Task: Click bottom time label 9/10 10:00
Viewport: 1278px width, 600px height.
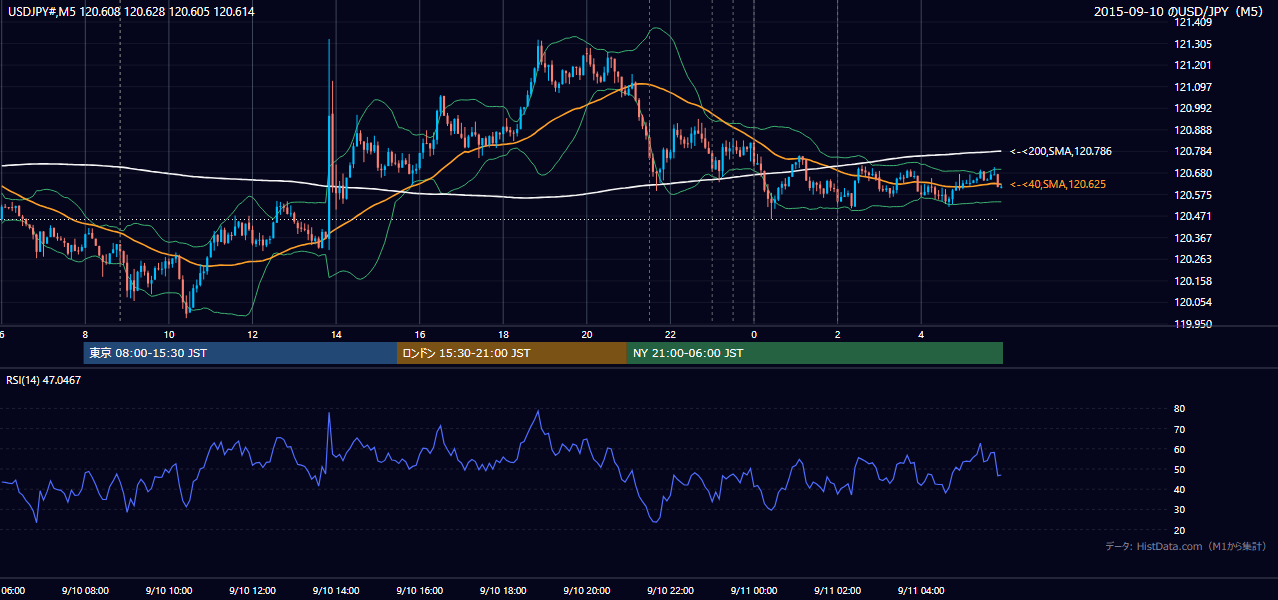Action: click(168, 591)
